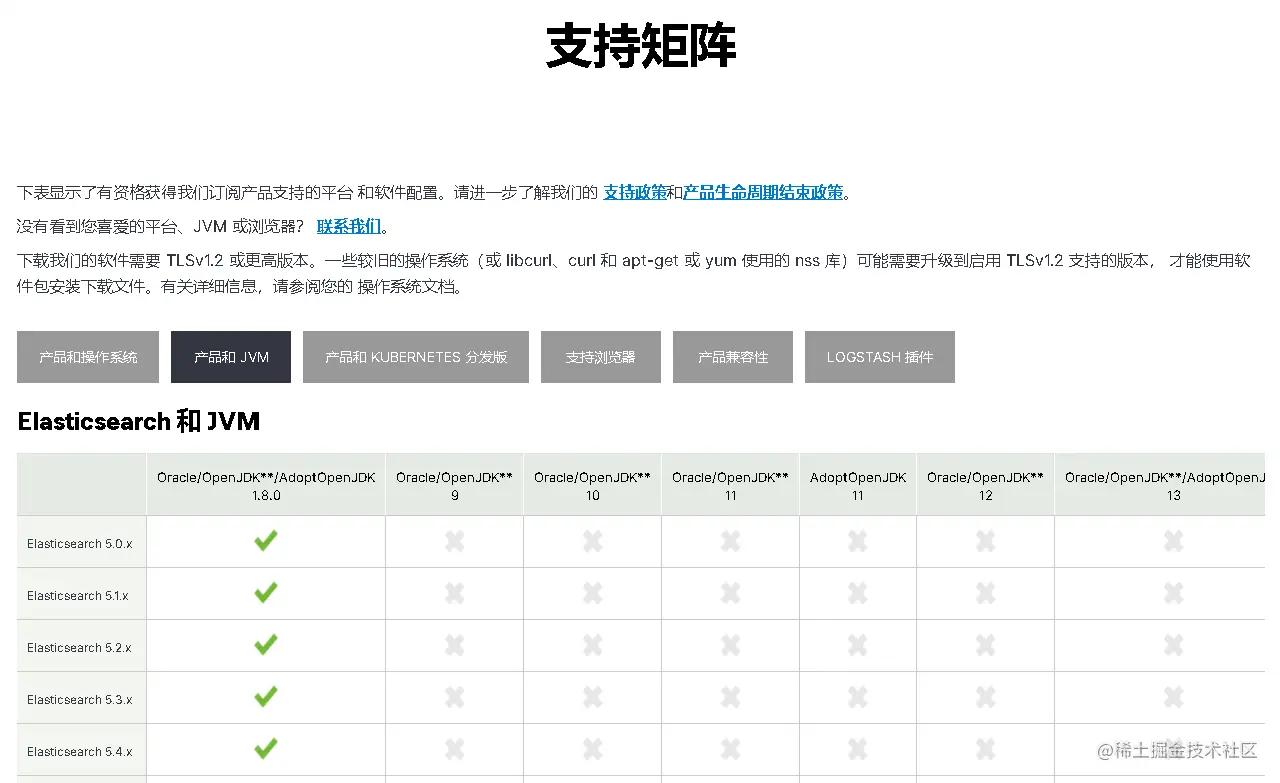The width and height of the screenshot is (1280, 783).
Task: Click the 5.0.x cross under Oracle/OpenJDK 9
Action: tap(454, 541)
